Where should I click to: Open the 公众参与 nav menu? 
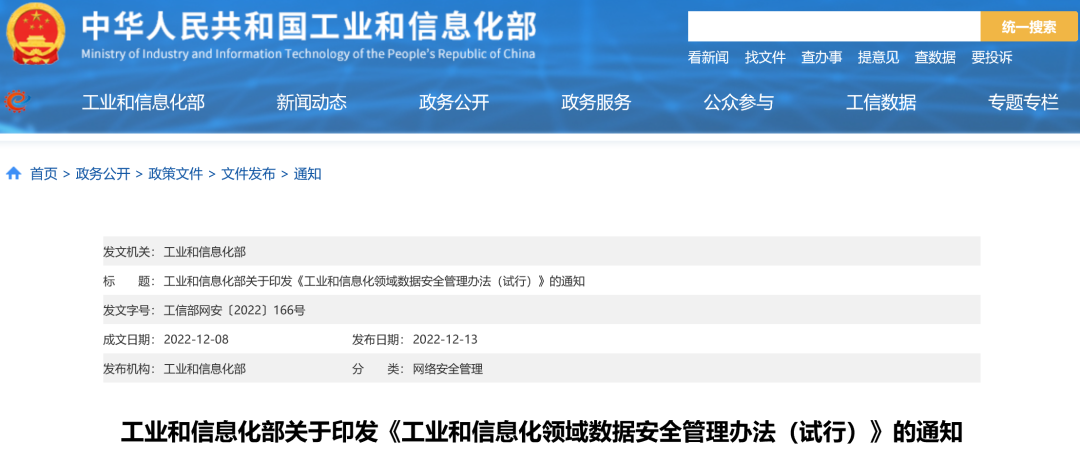(x=738, y=103)
